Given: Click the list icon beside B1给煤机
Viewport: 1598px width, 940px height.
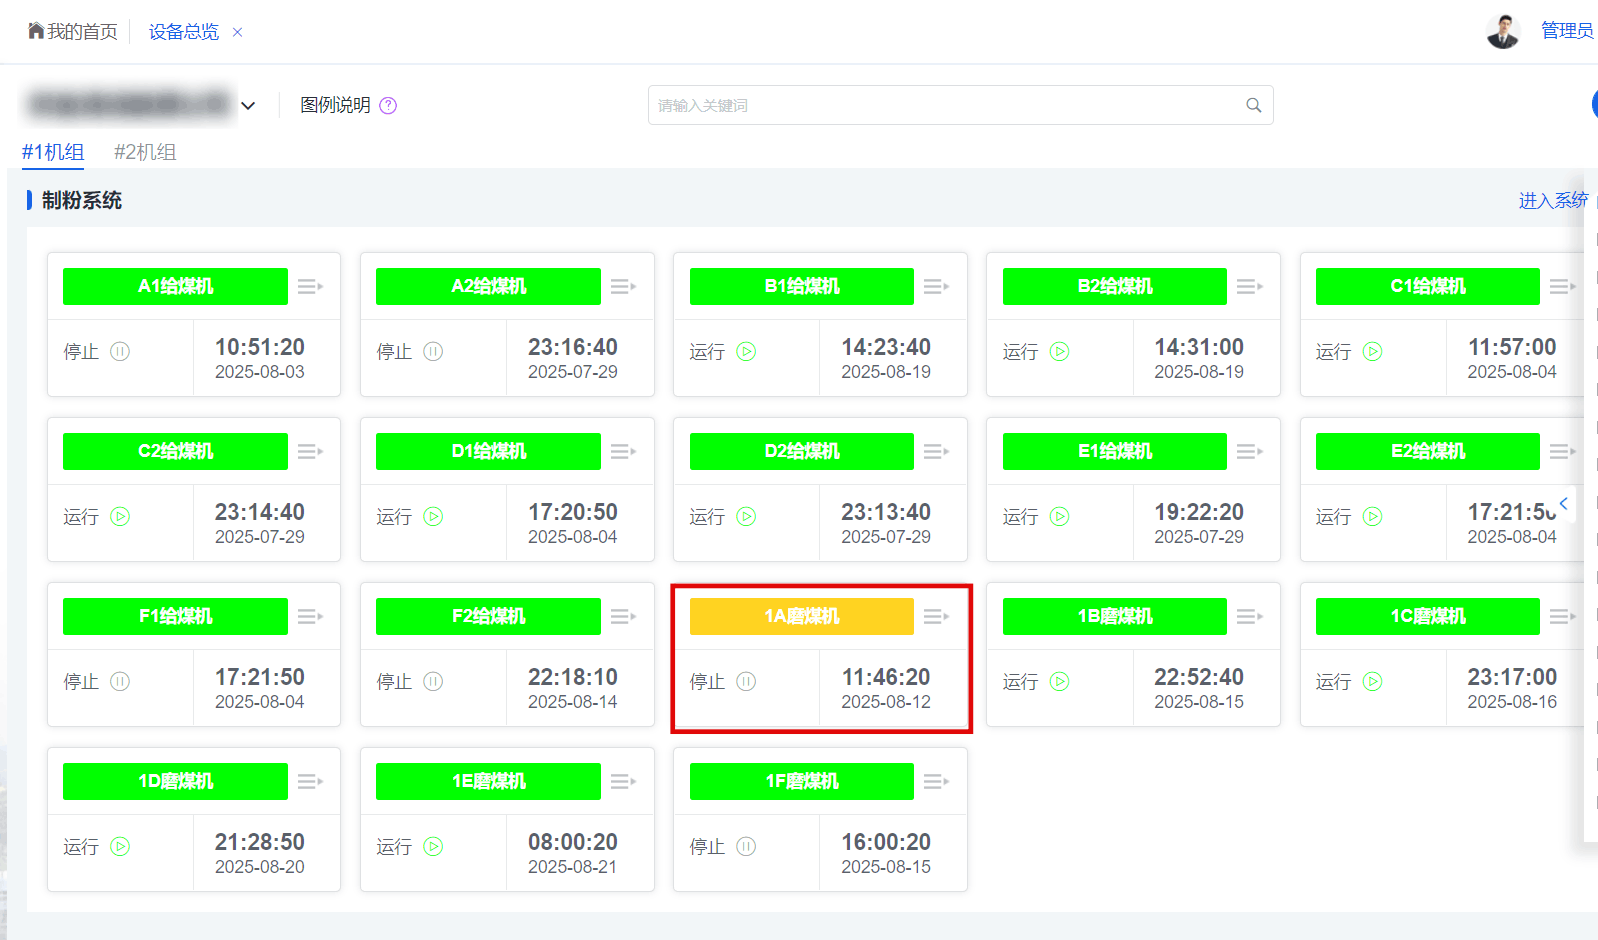Looking at the screenshot, I should coord(936,287).
